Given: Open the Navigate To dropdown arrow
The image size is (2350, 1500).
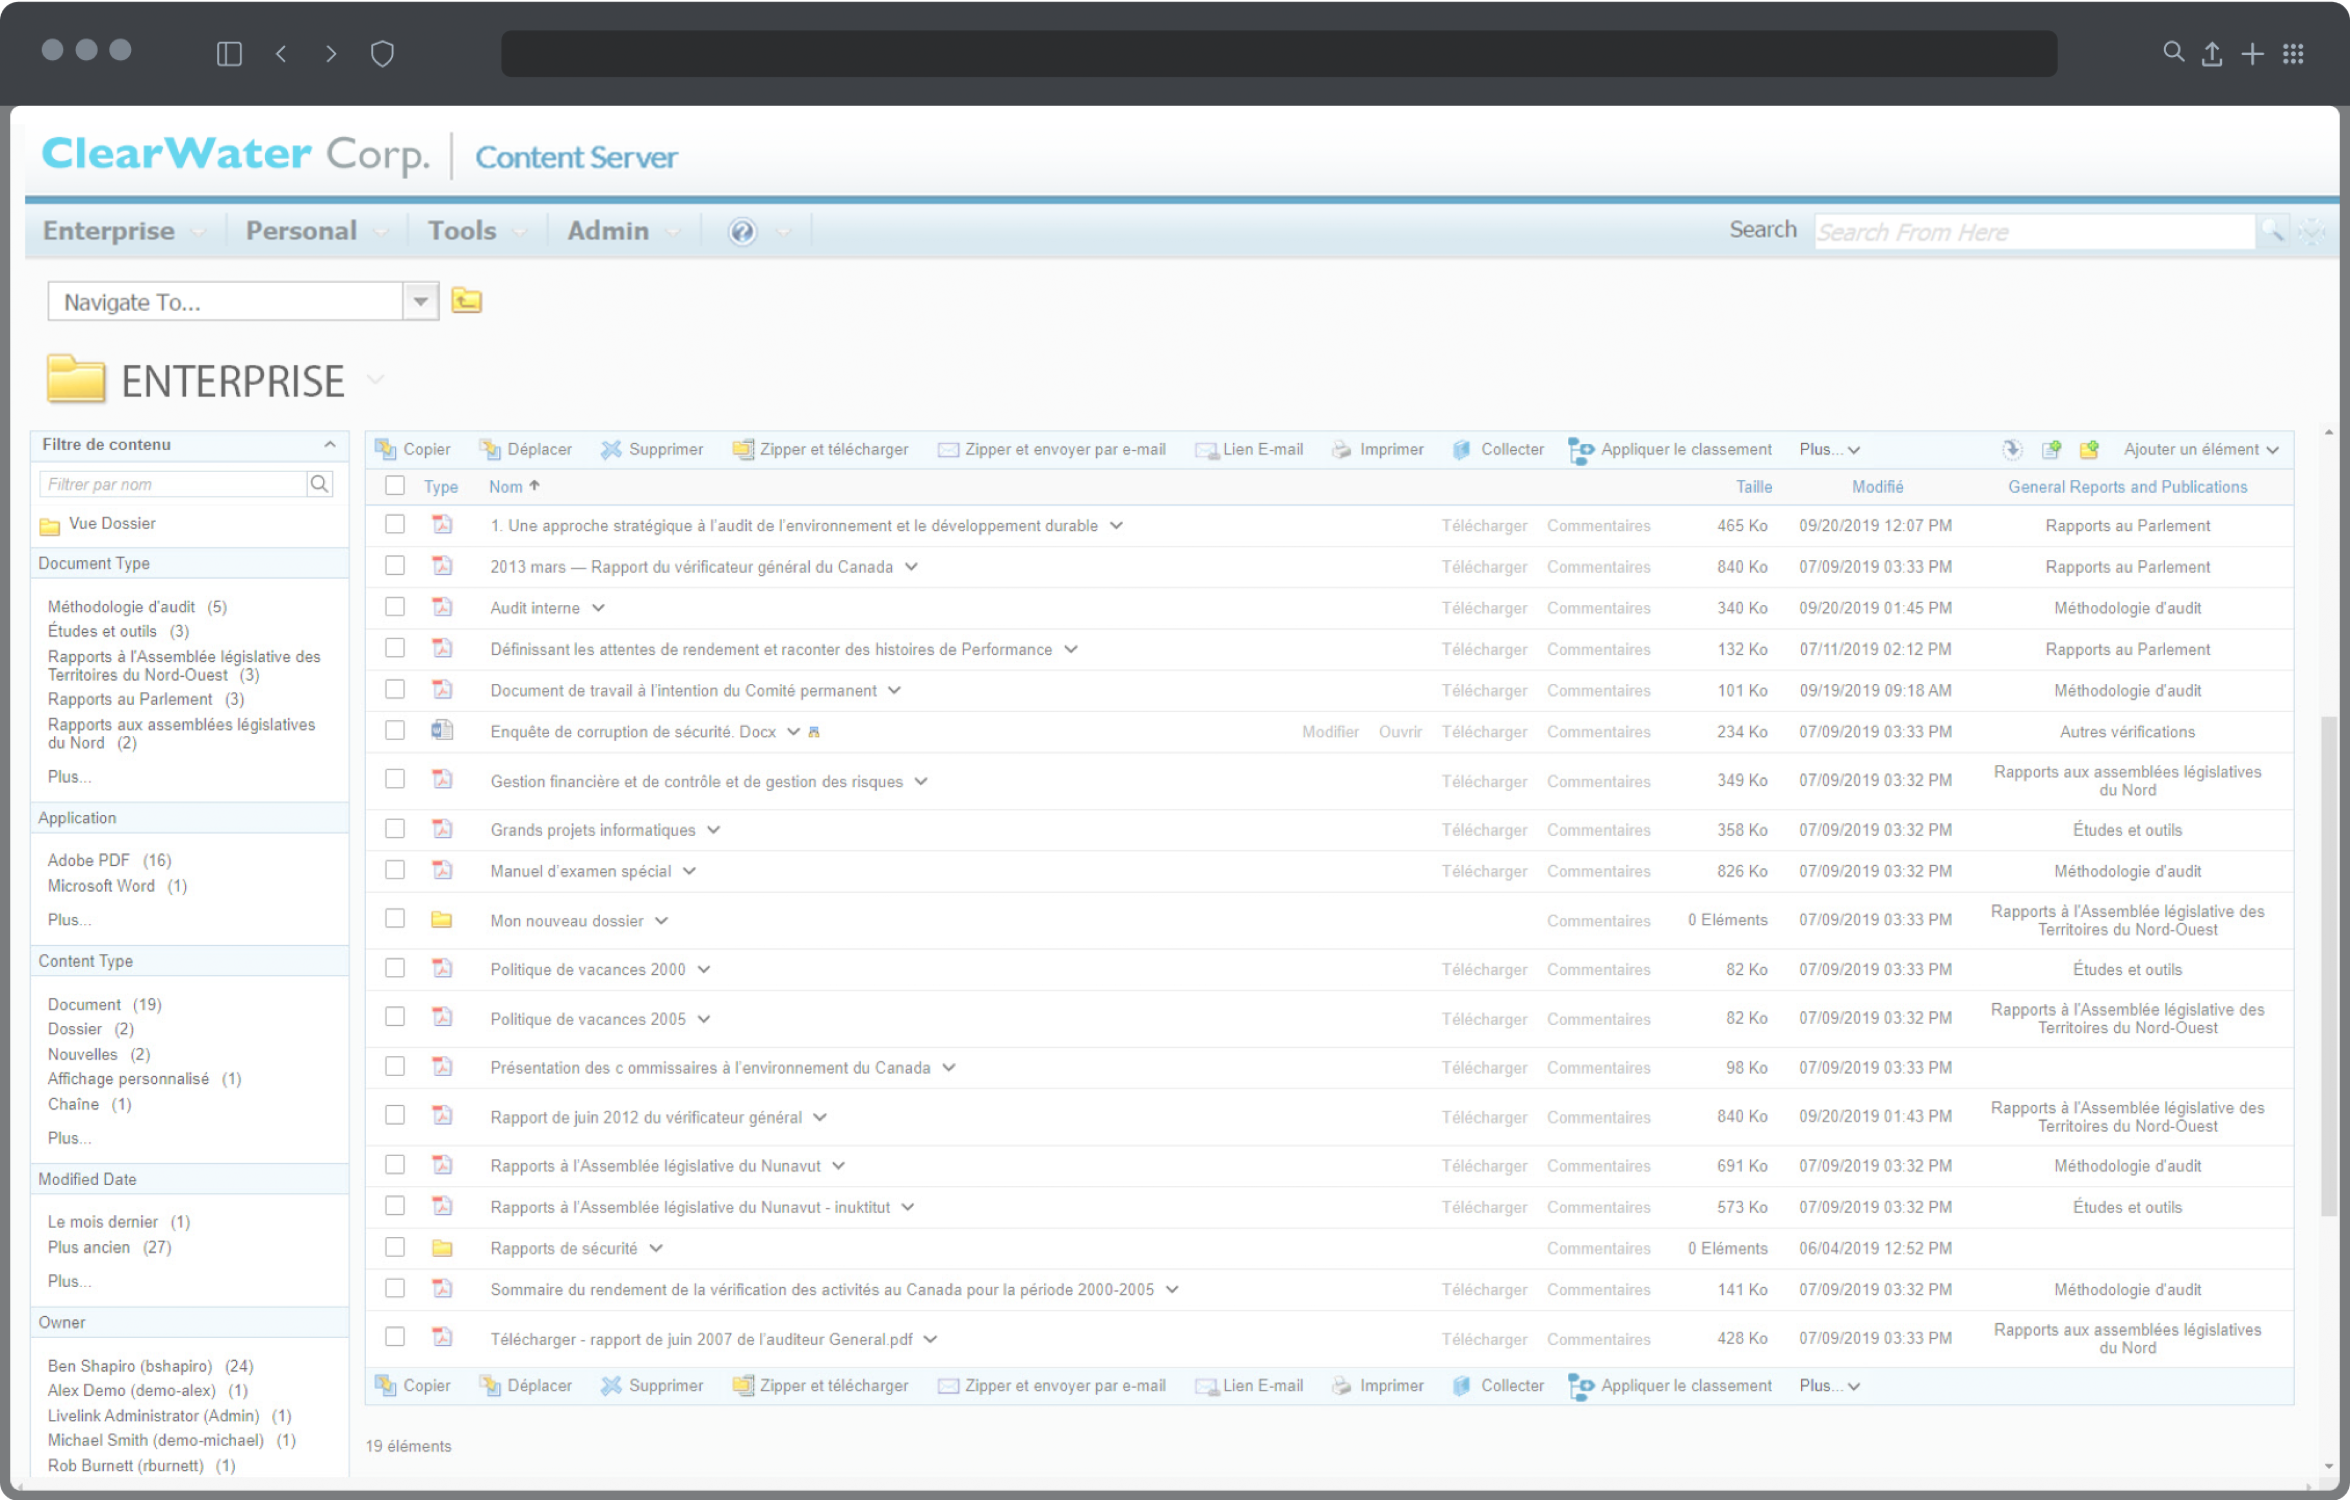Looking at the screenshot, I should tap(420, 301).
